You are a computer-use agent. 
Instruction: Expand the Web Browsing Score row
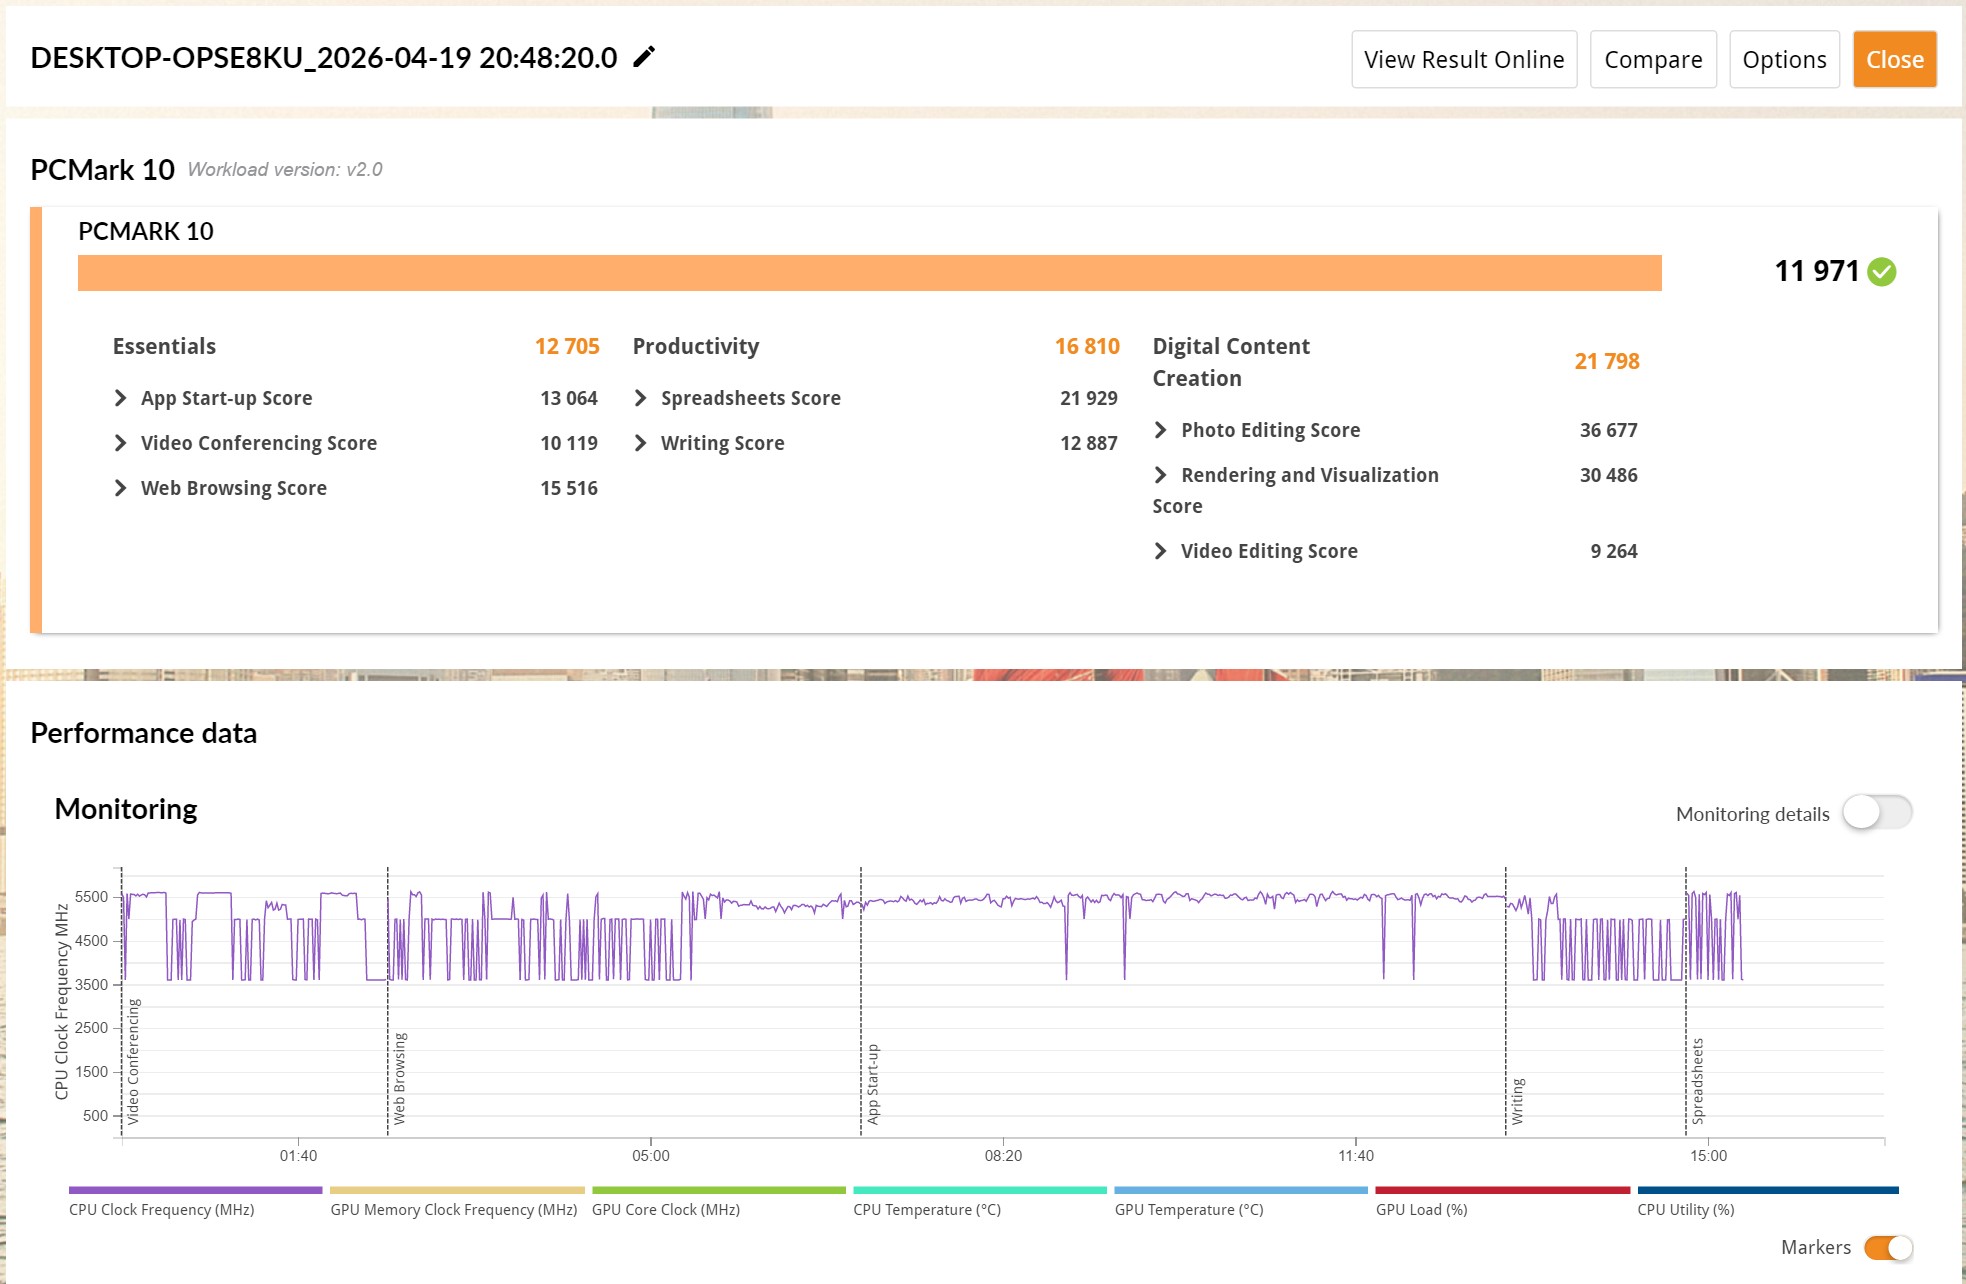pyautogui.click(x=121, y=488)
